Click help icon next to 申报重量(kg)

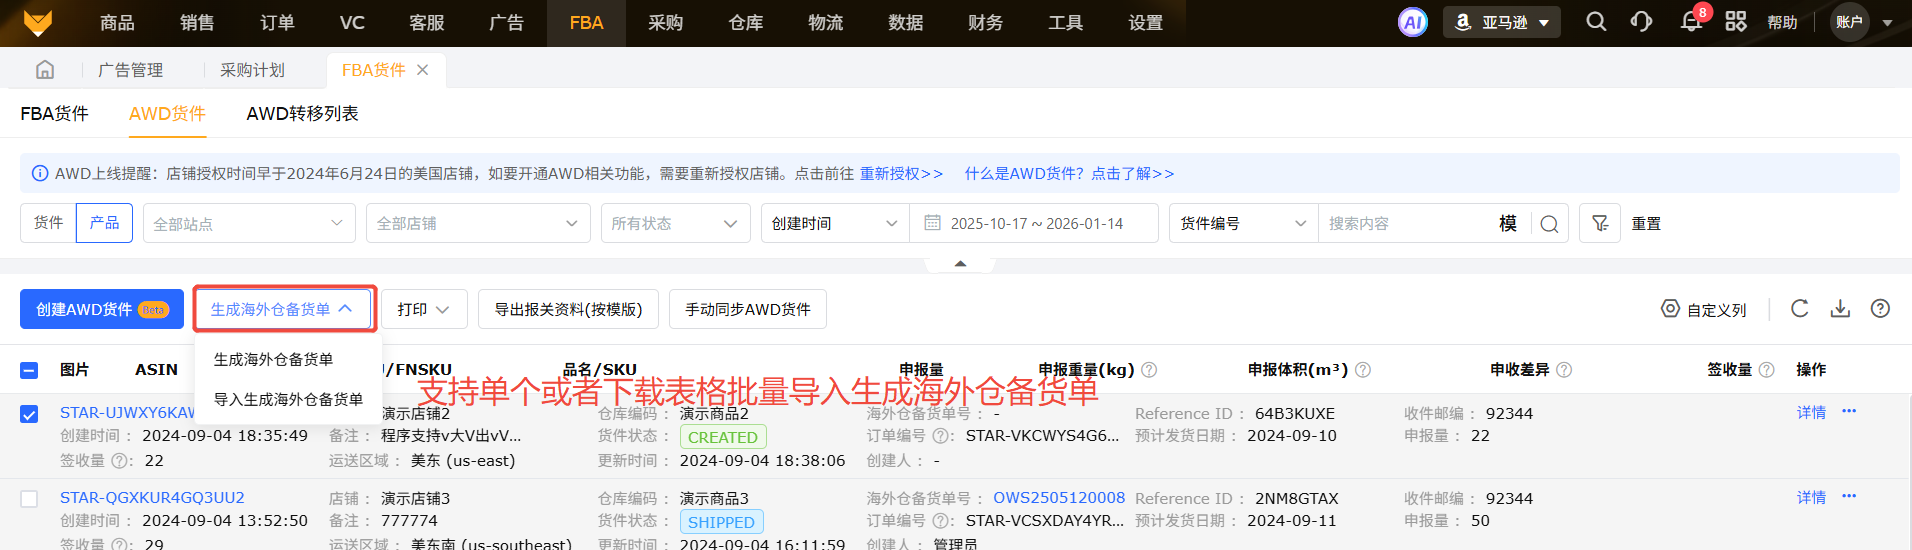point(1149,370)
